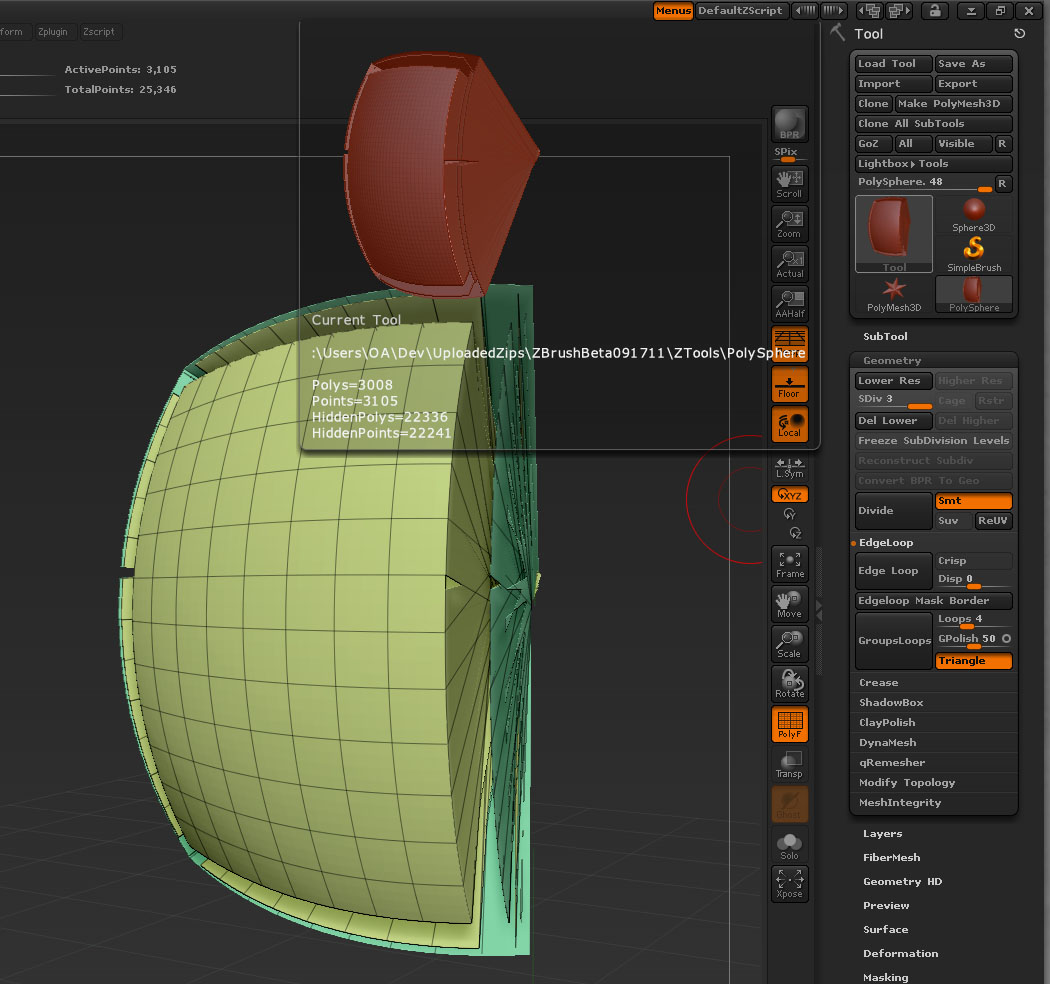The width and height of the screenshot is (1050, 984).
Task: Click the Xpose icon
Action: click(x=790, y=884)
